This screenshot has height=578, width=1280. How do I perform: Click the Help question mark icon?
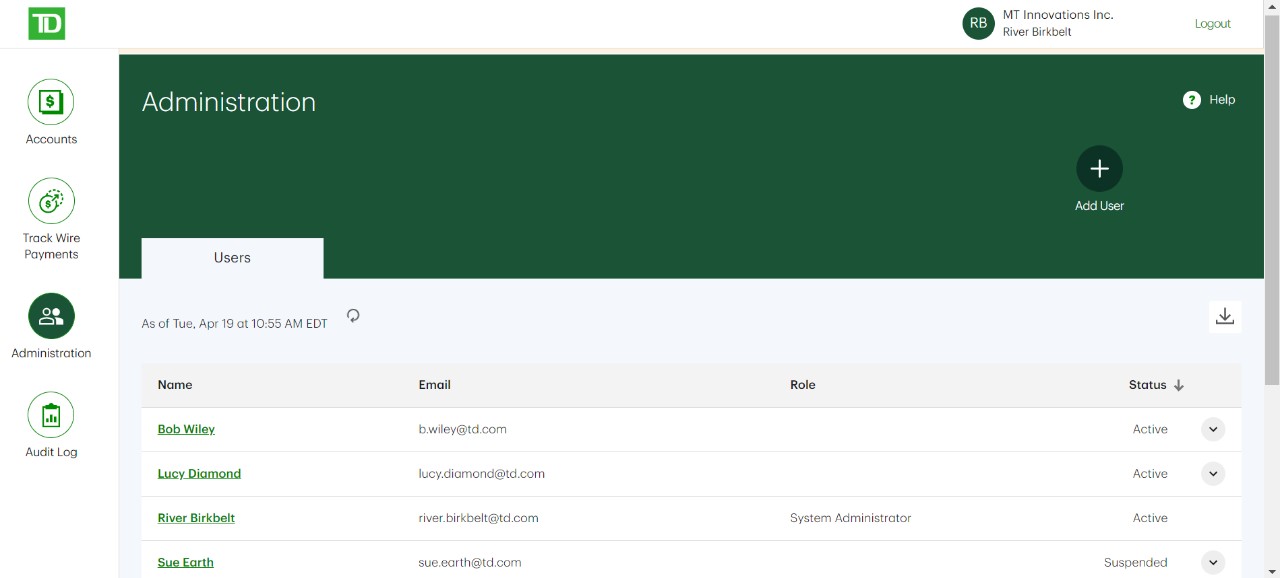pos(1191,100)
